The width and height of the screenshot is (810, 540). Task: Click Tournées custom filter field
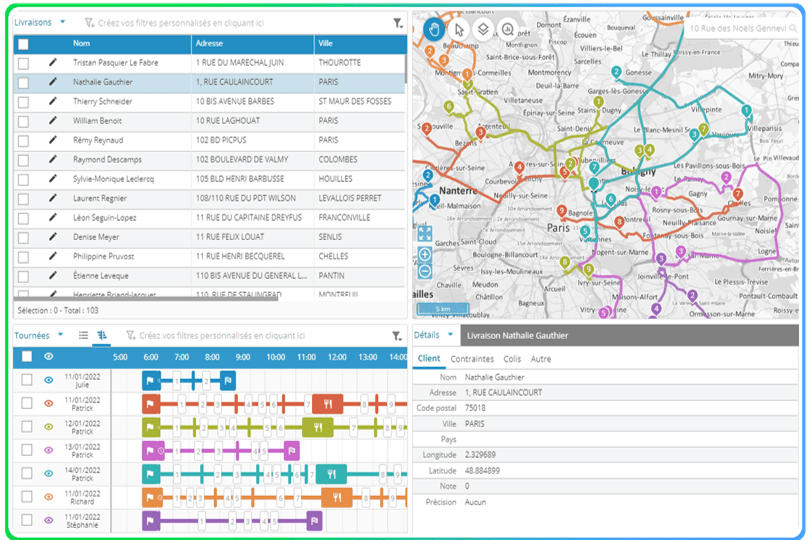click(x=222, y=336)
